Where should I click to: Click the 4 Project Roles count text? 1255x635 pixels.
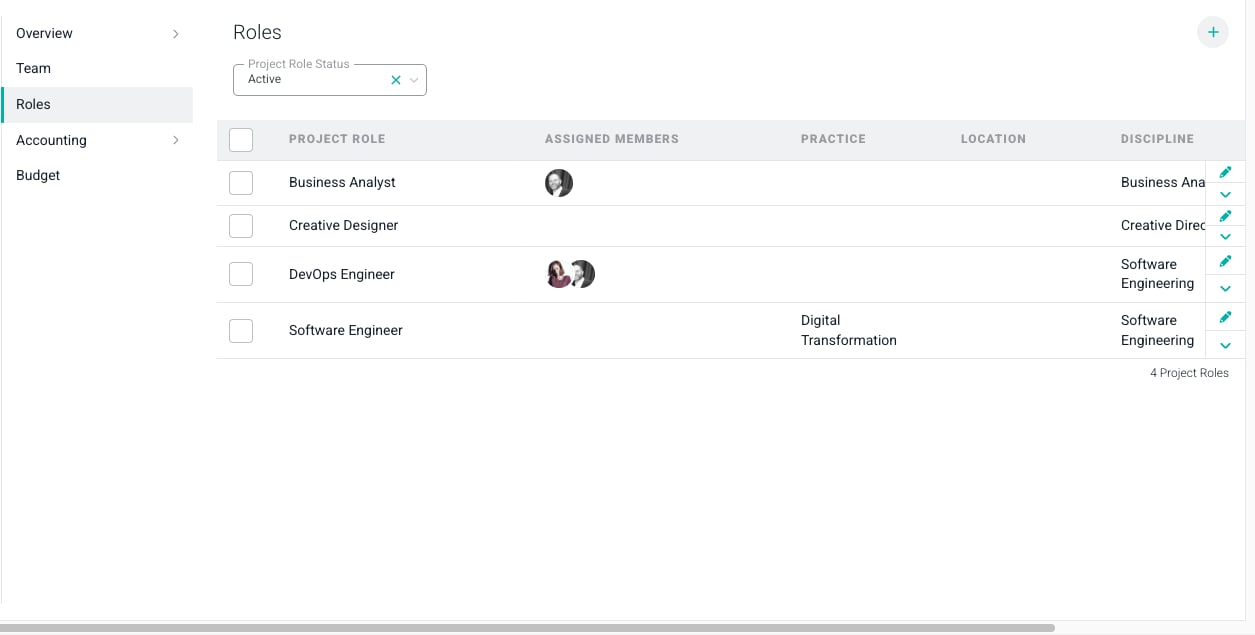click(1189, 373)
